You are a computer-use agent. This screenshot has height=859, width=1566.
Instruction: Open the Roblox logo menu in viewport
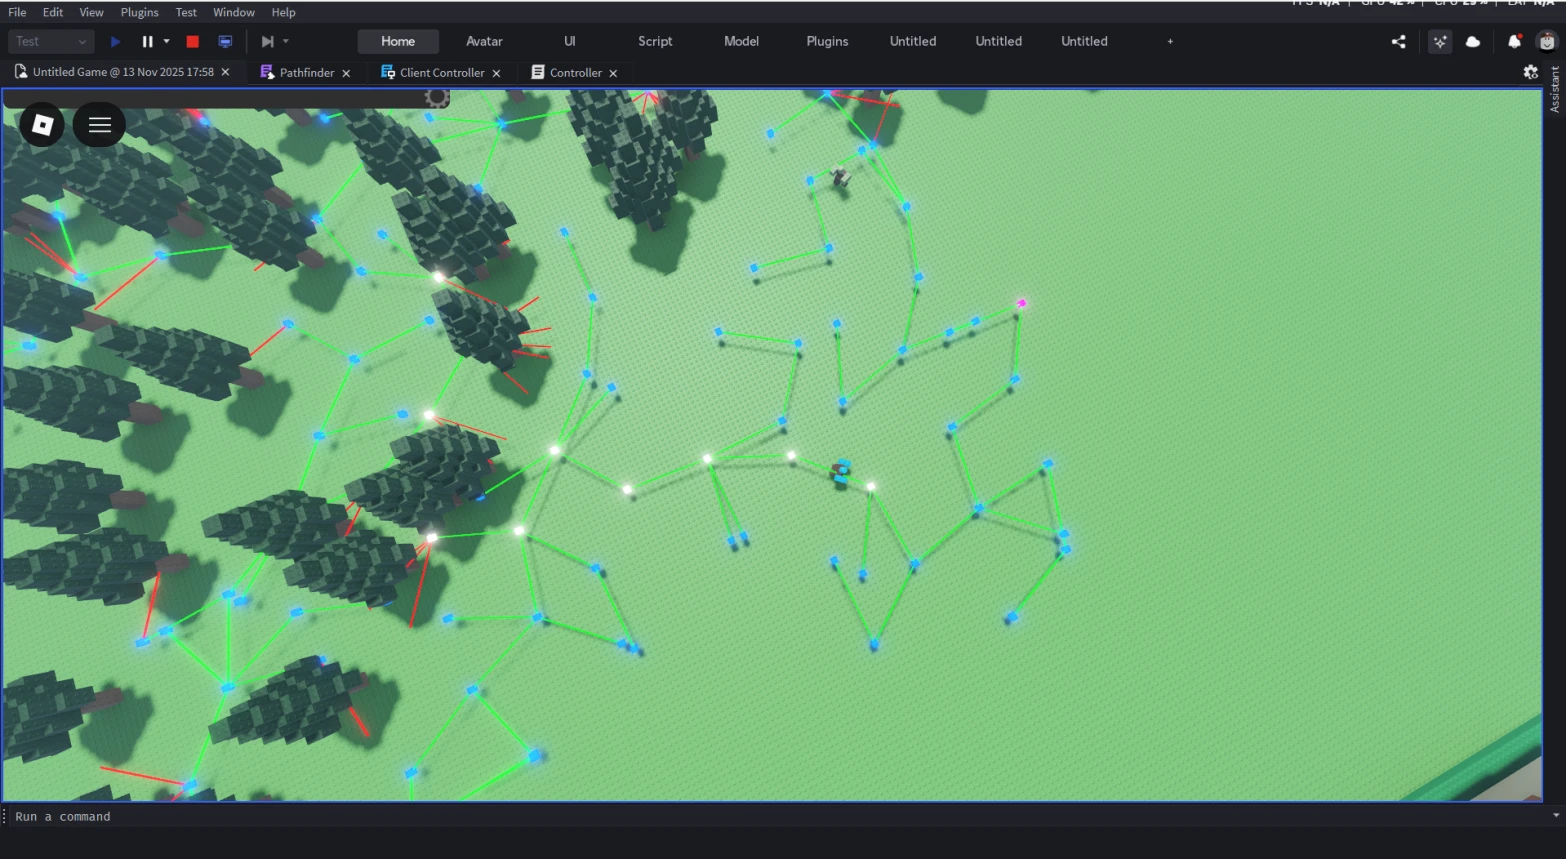(x=42, y=125)
